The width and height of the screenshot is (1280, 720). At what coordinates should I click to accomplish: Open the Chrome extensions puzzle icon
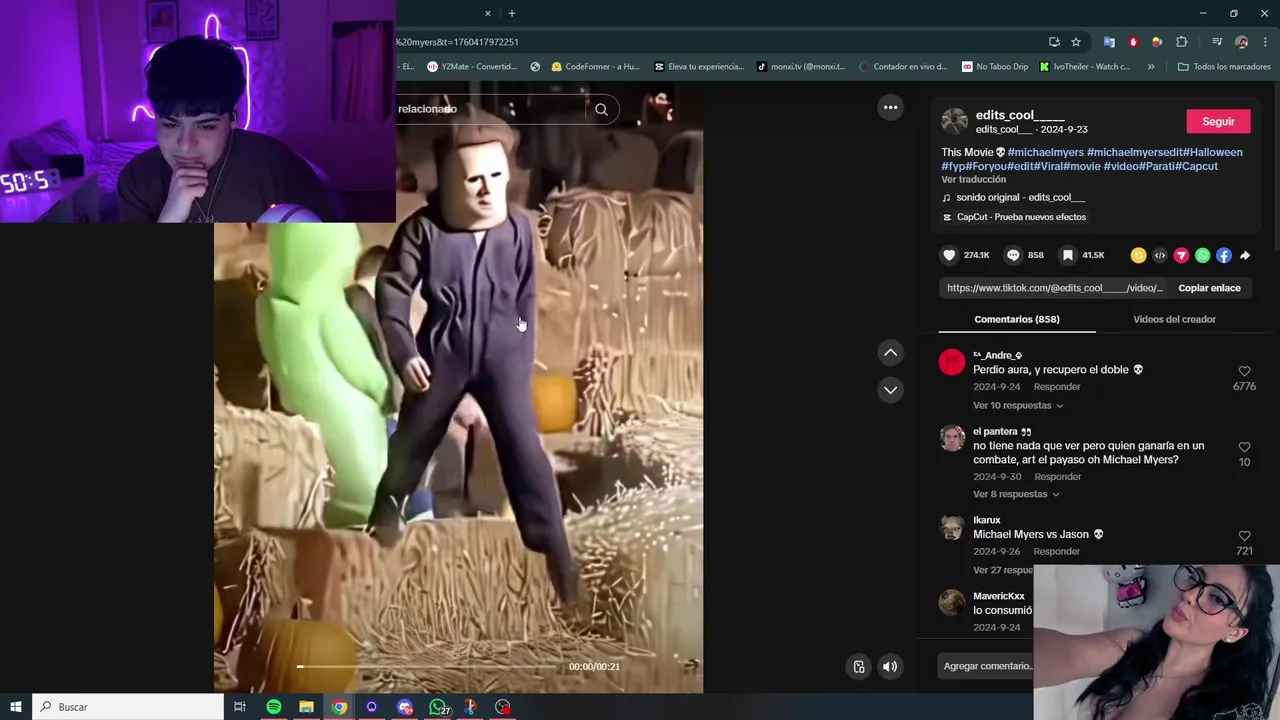pyautogui.click(x=1181, y=42)
